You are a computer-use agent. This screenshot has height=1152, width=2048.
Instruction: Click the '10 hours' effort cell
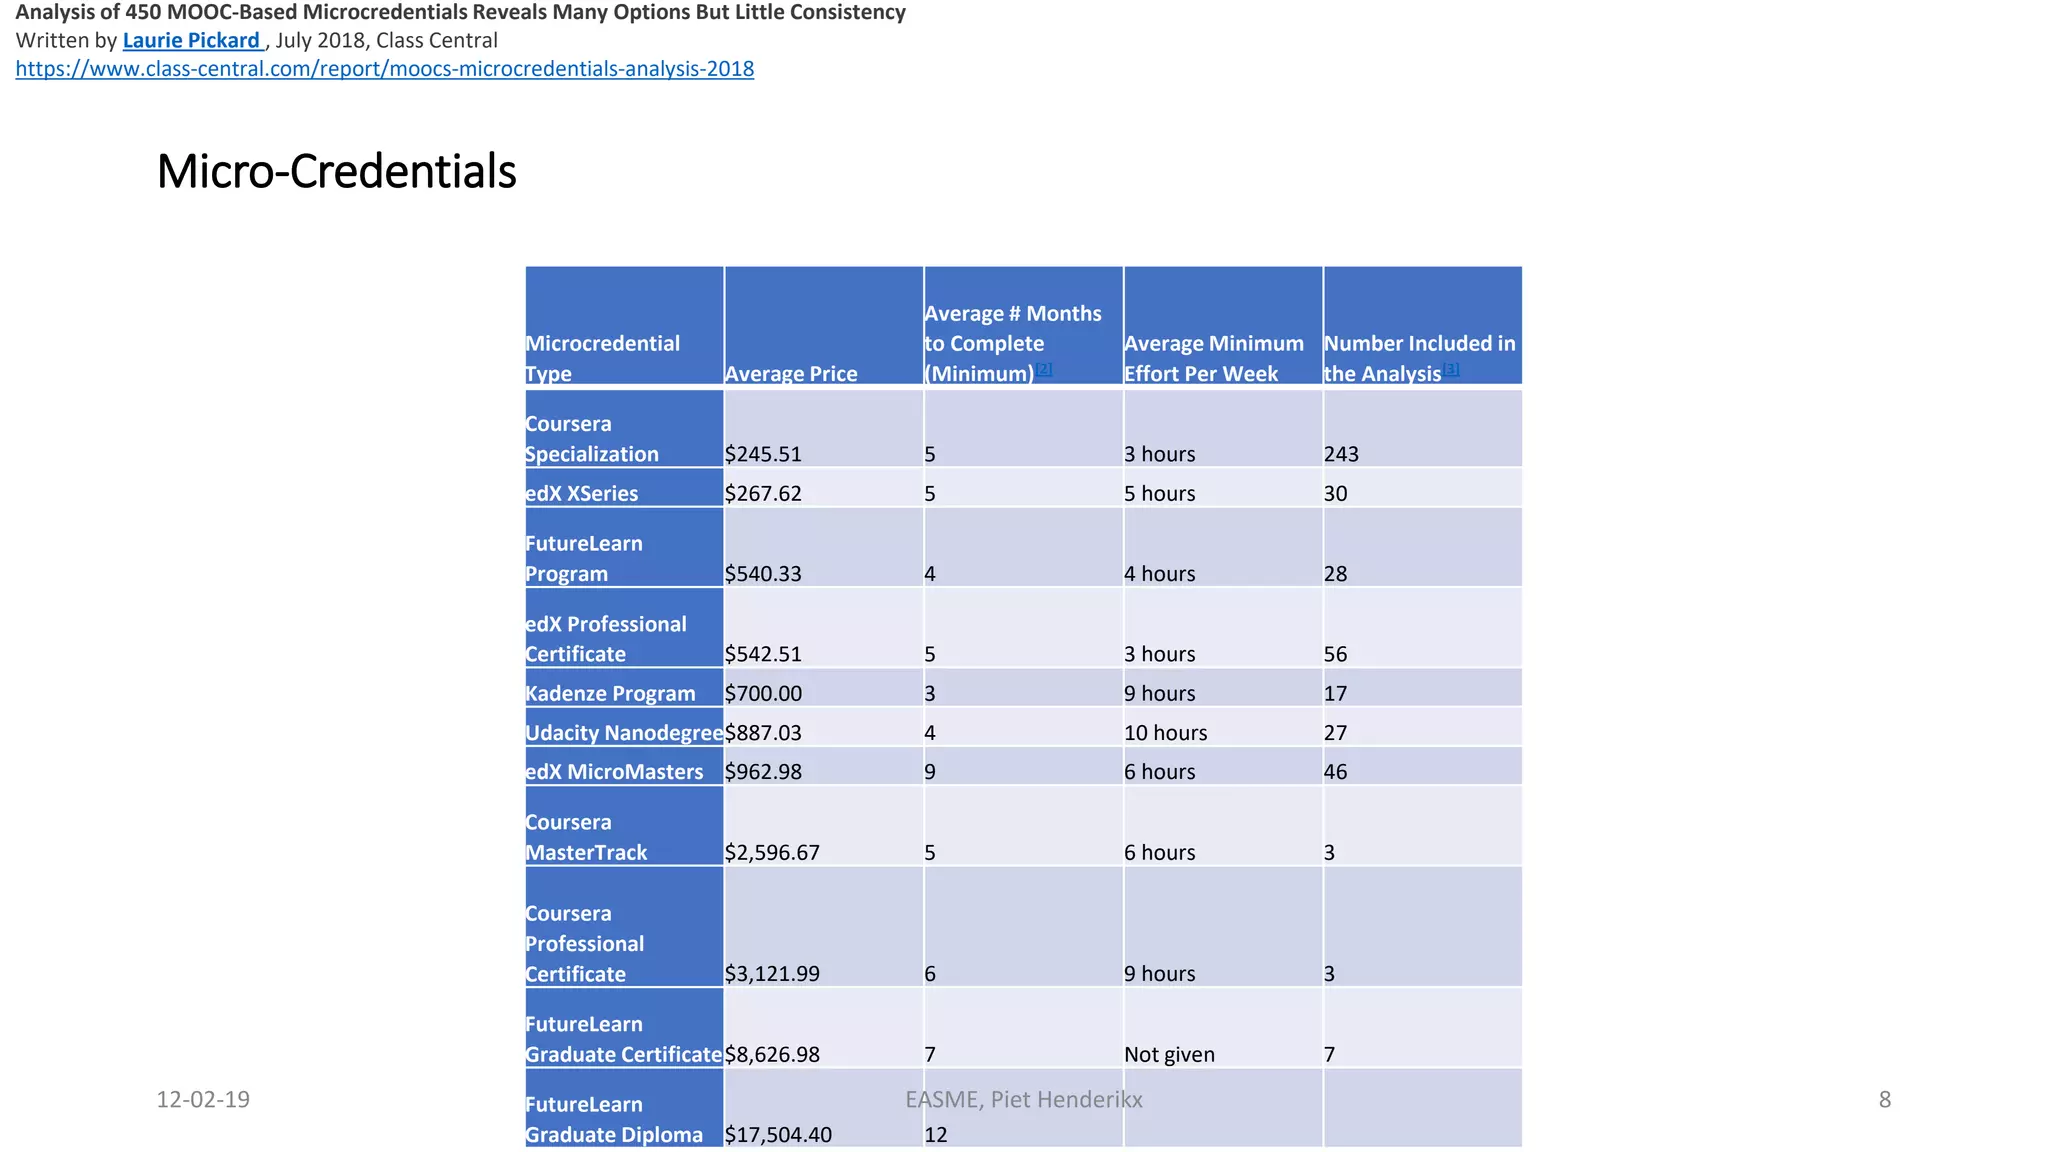point(1223,727)
